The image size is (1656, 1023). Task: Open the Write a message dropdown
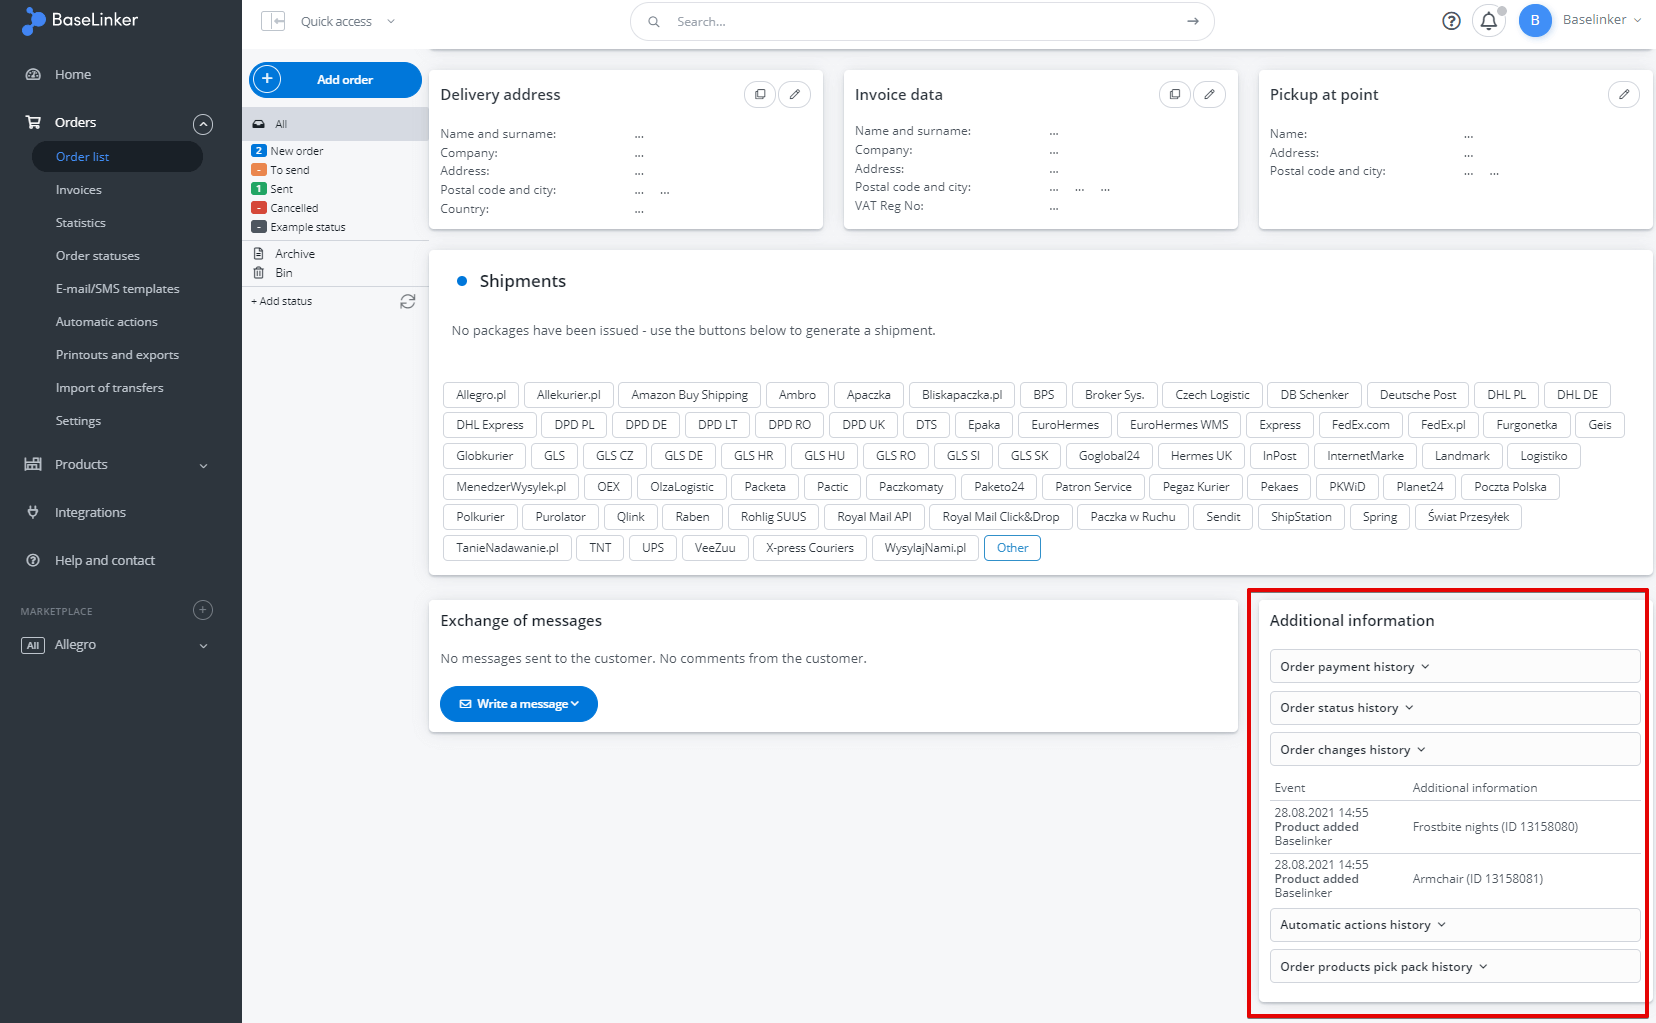[x=519, y=704]
